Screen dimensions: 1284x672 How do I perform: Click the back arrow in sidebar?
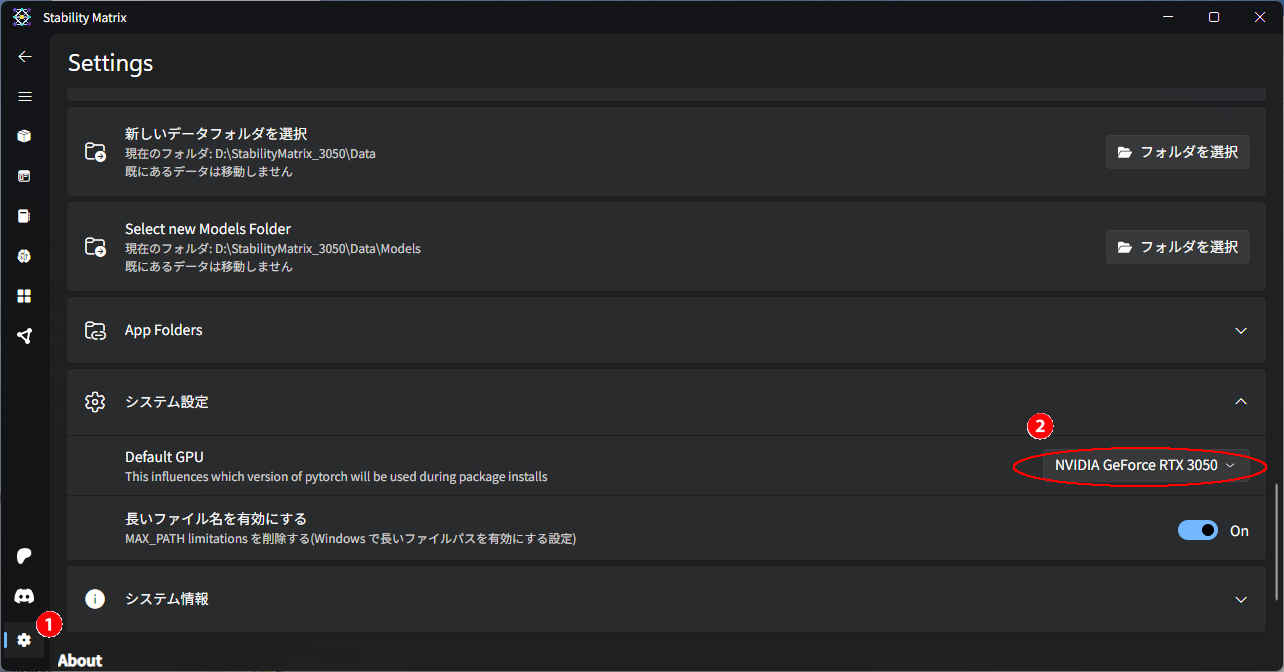(x=25, y=57)
